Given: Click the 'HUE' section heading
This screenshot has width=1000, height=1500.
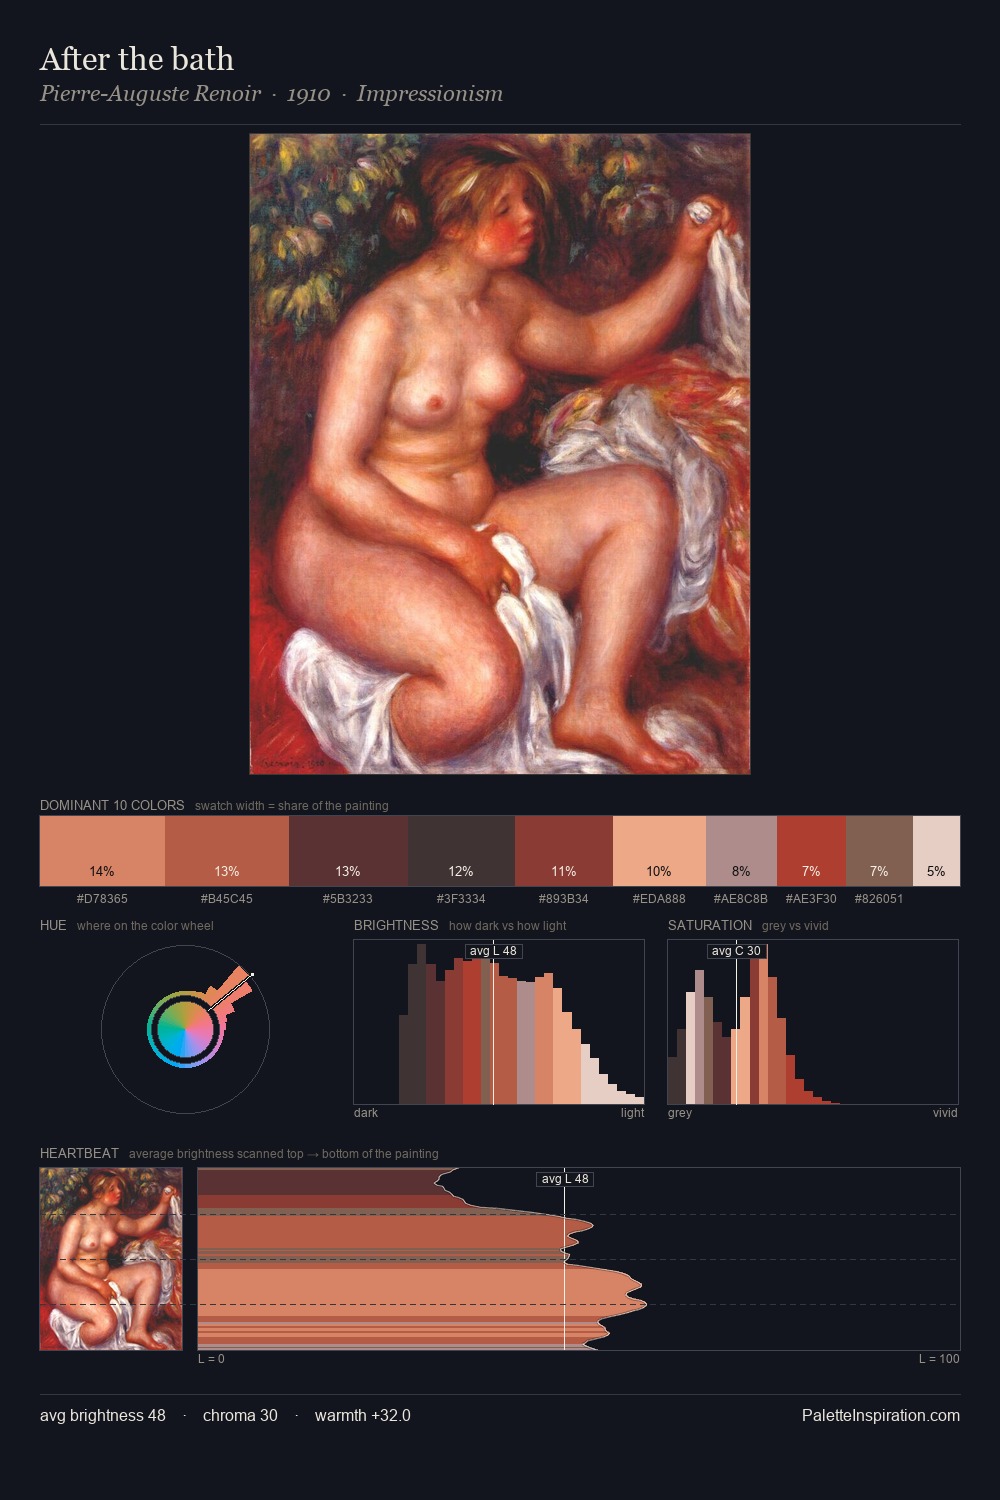Looking at the screenshot, I should (53, 925).
